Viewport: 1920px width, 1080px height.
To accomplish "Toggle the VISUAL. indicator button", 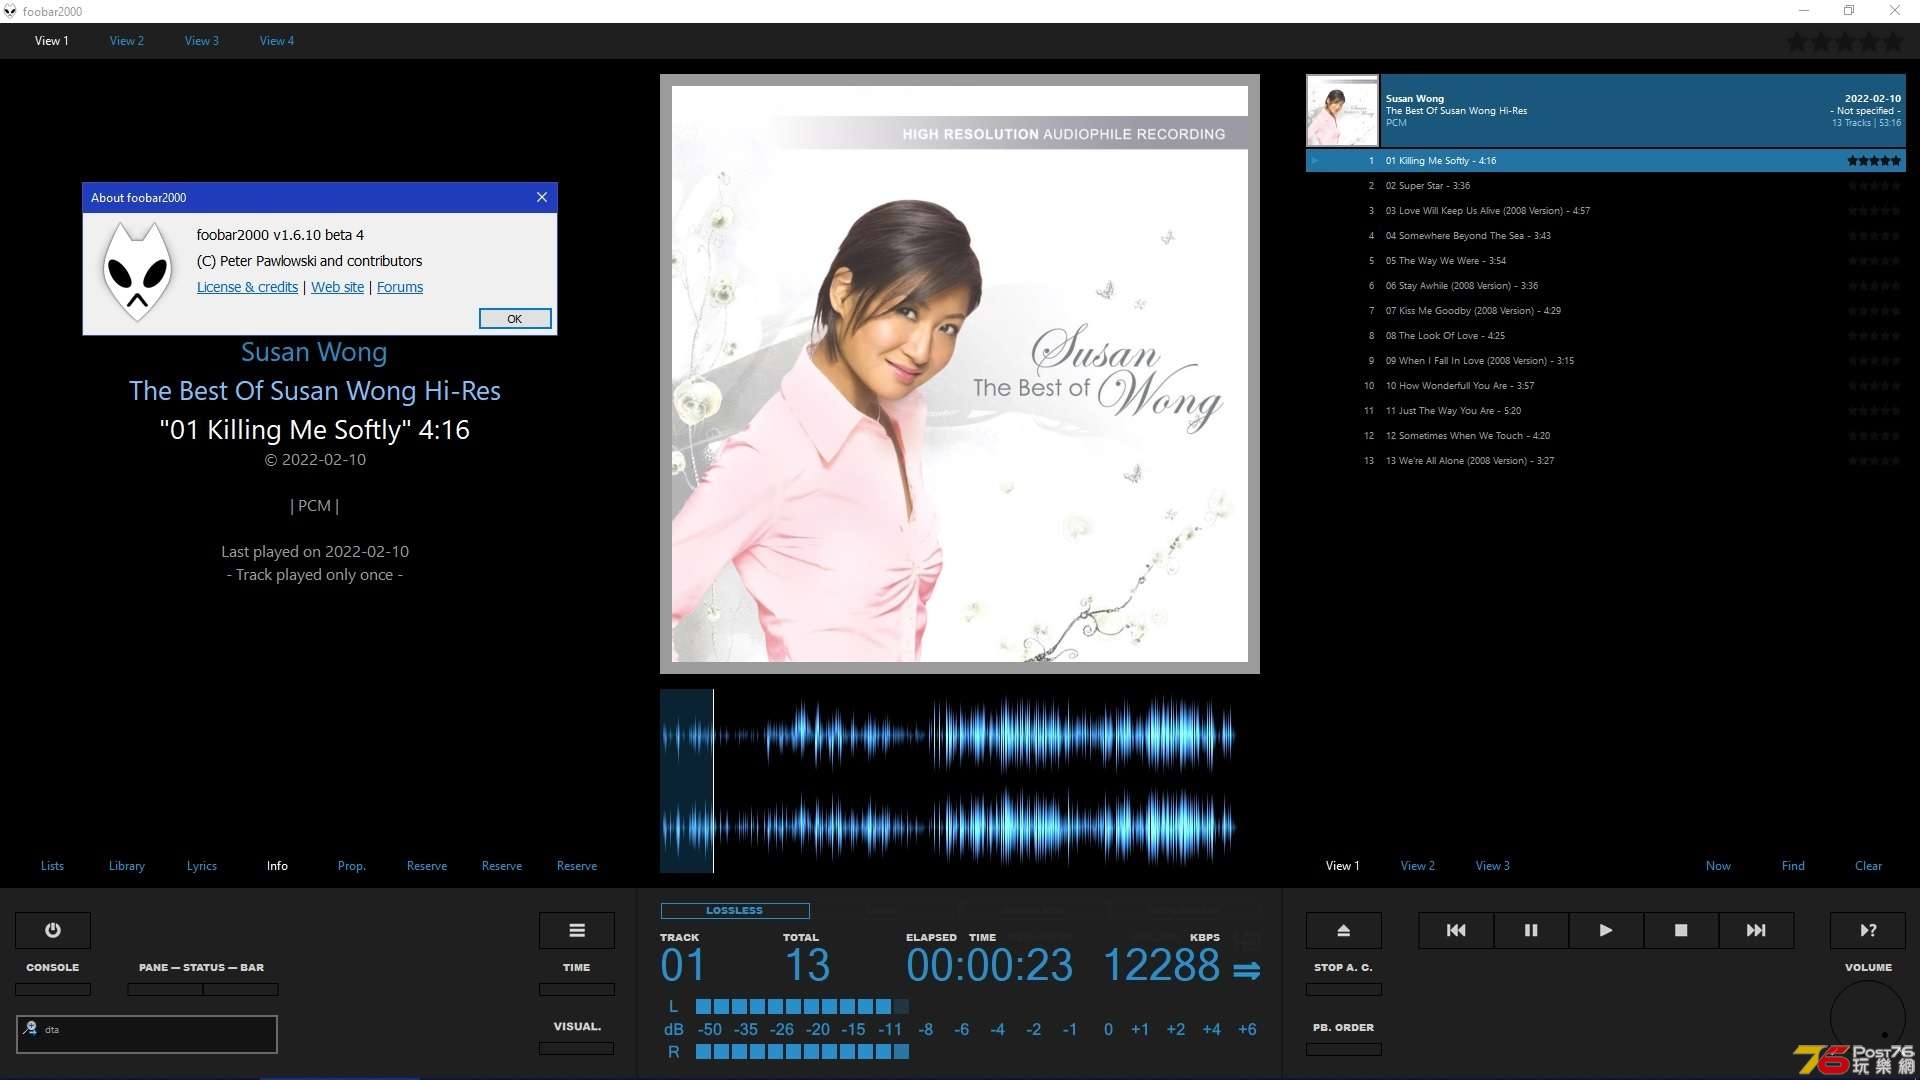I will 577,1048.
